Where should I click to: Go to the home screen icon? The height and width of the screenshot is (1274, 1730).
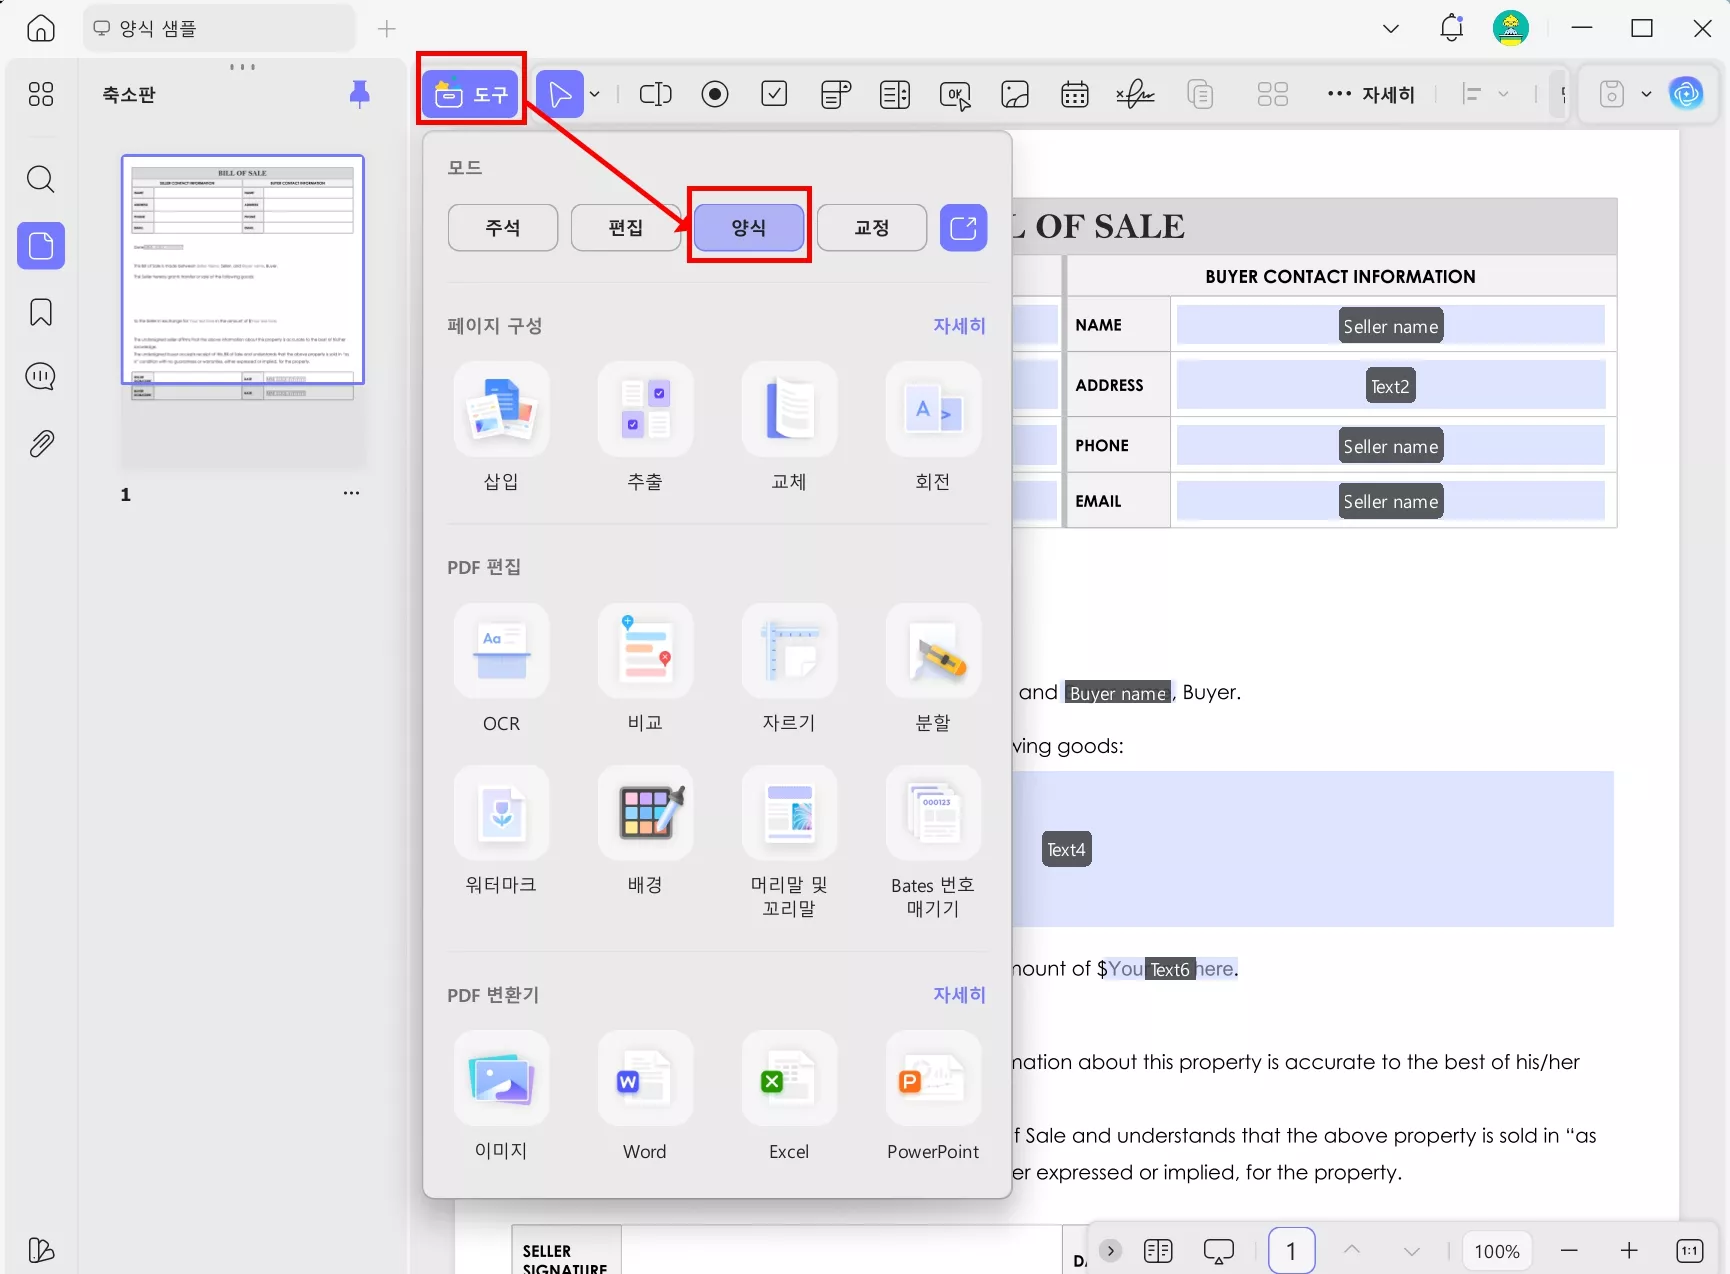pos(41,28)
